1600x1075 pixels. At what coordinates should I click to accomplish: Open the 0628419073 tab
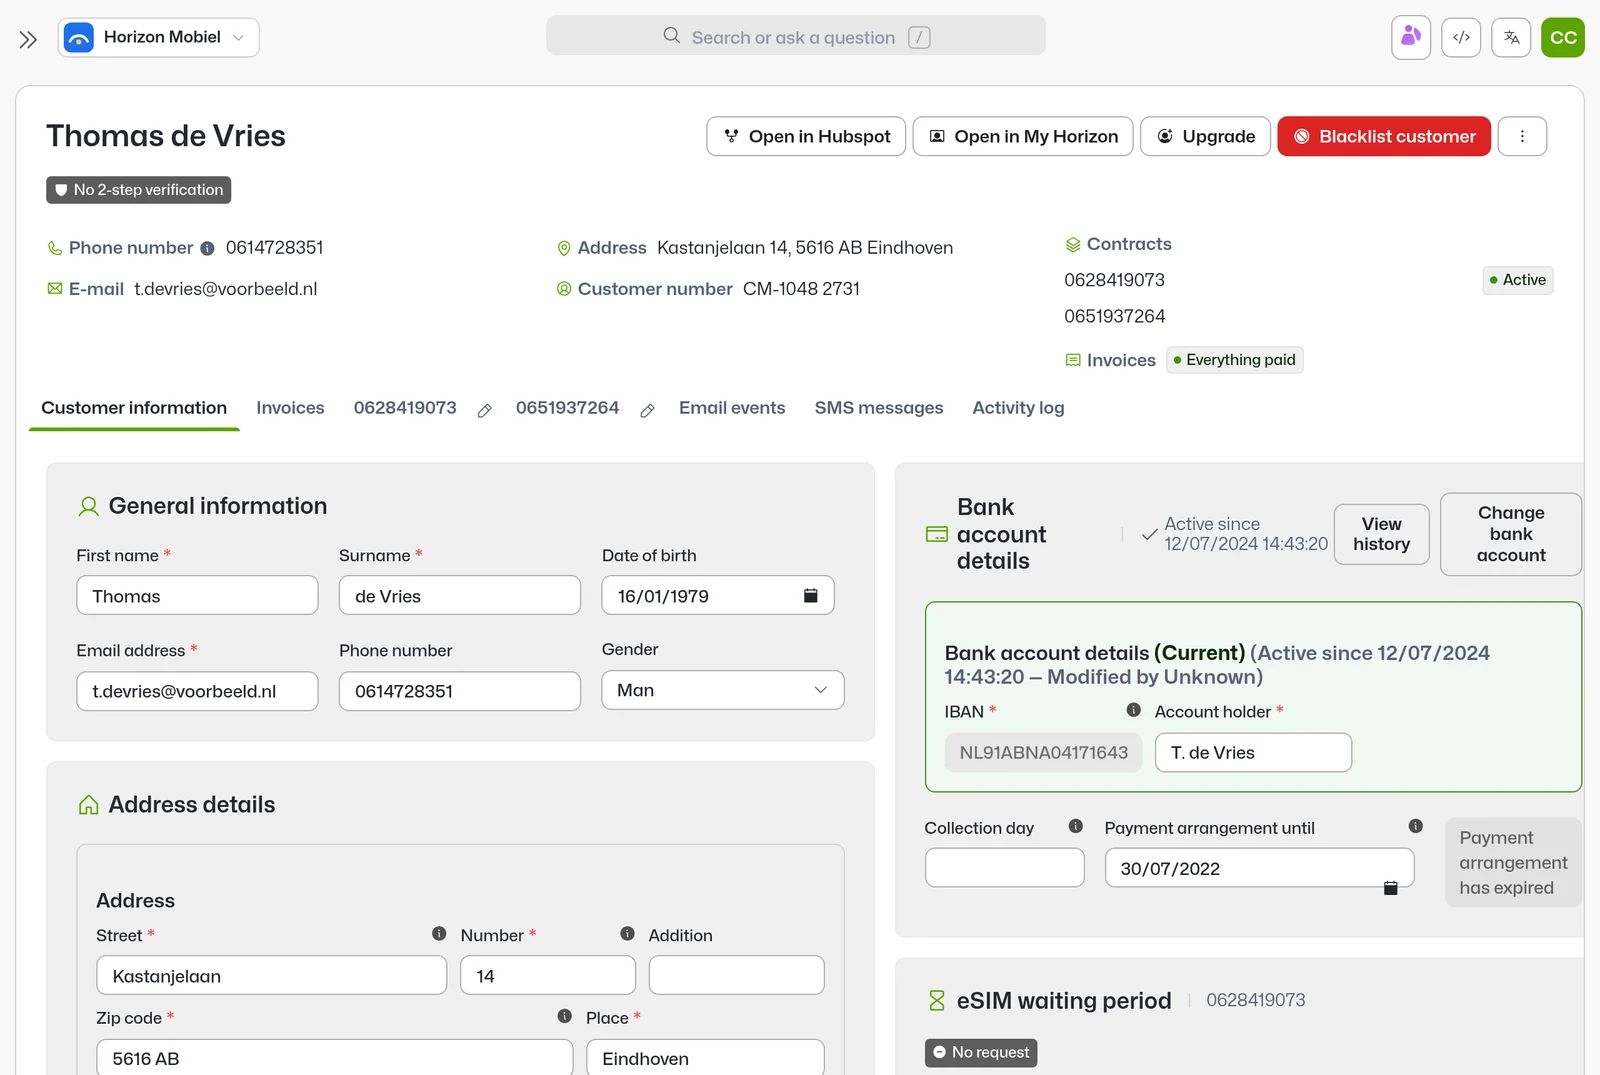[x=405, y=408]
